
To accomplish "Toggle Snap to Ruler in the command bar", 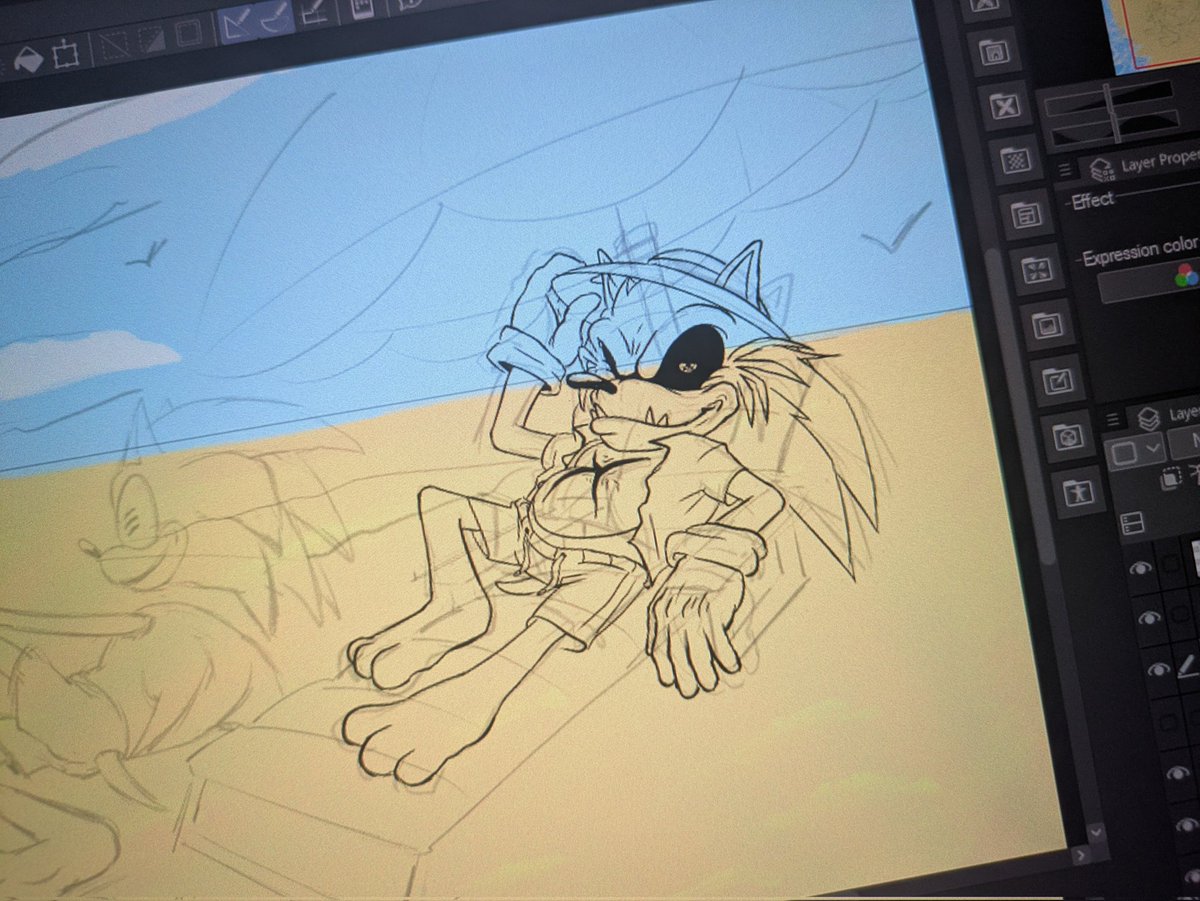I will 238,24.
